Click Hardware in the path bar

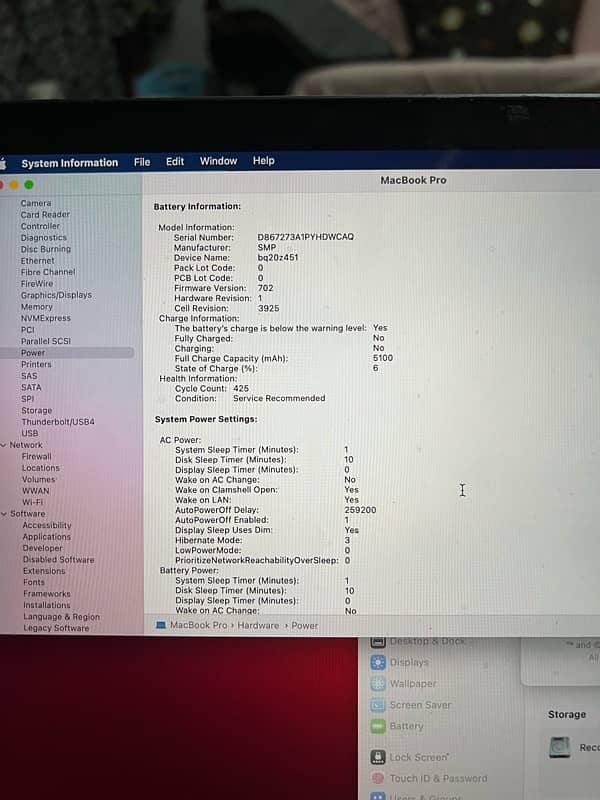[258, 626]
